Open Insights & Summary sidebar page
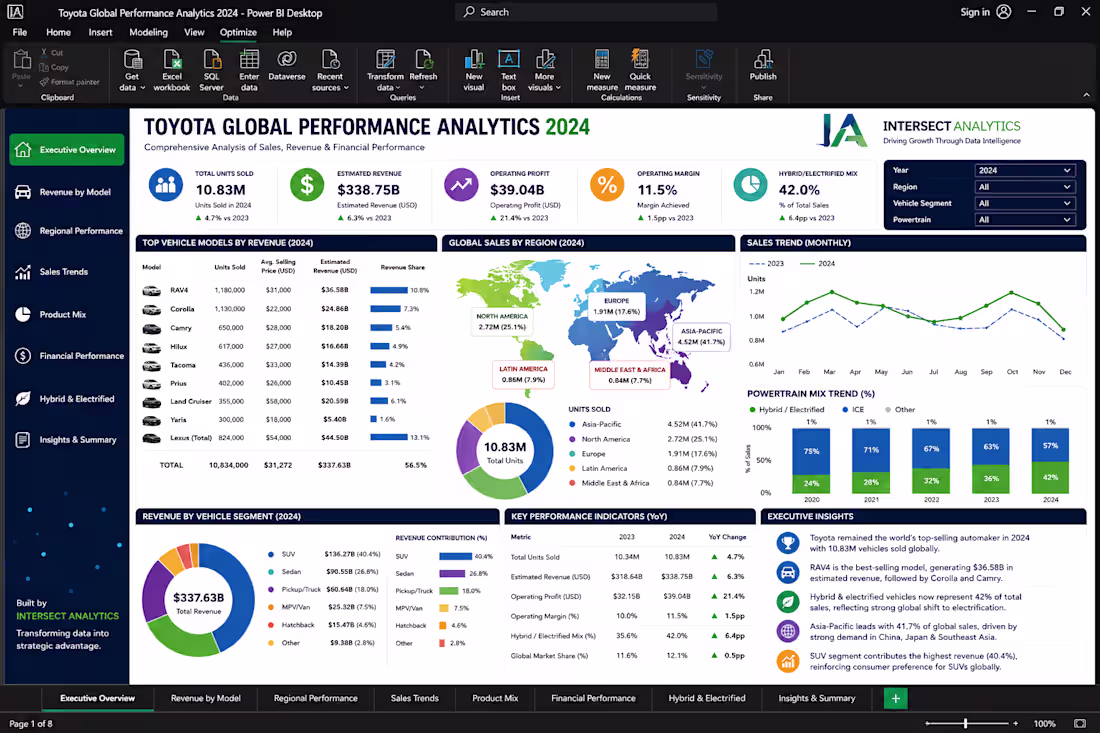The height and width of the screenshot is (733, 1100). 67,440
